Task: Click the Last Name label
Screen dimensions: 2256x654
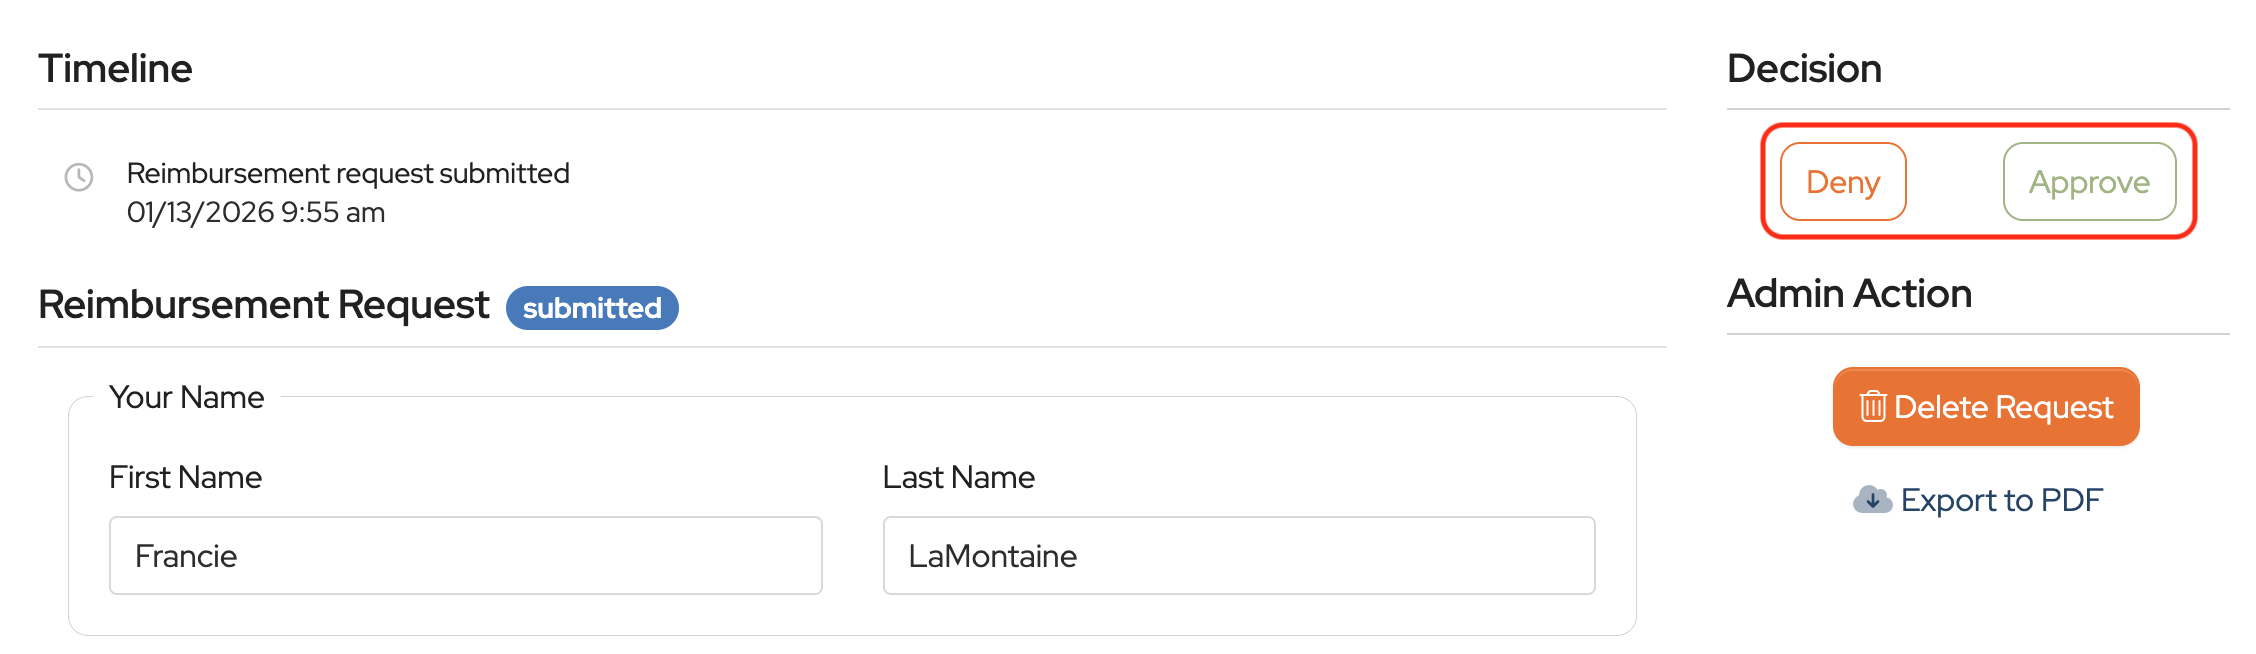Action: (x=958, y=478)
